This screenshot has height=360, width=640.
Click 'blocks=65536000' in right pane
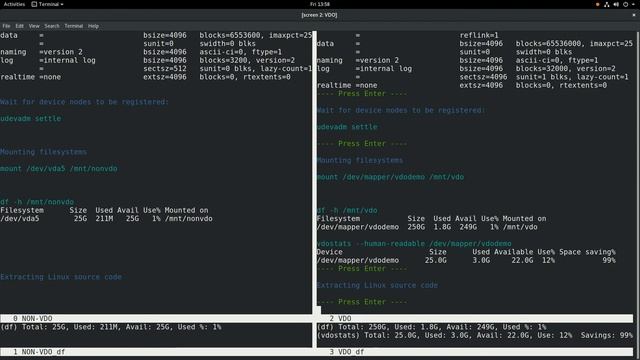[551, 44]
